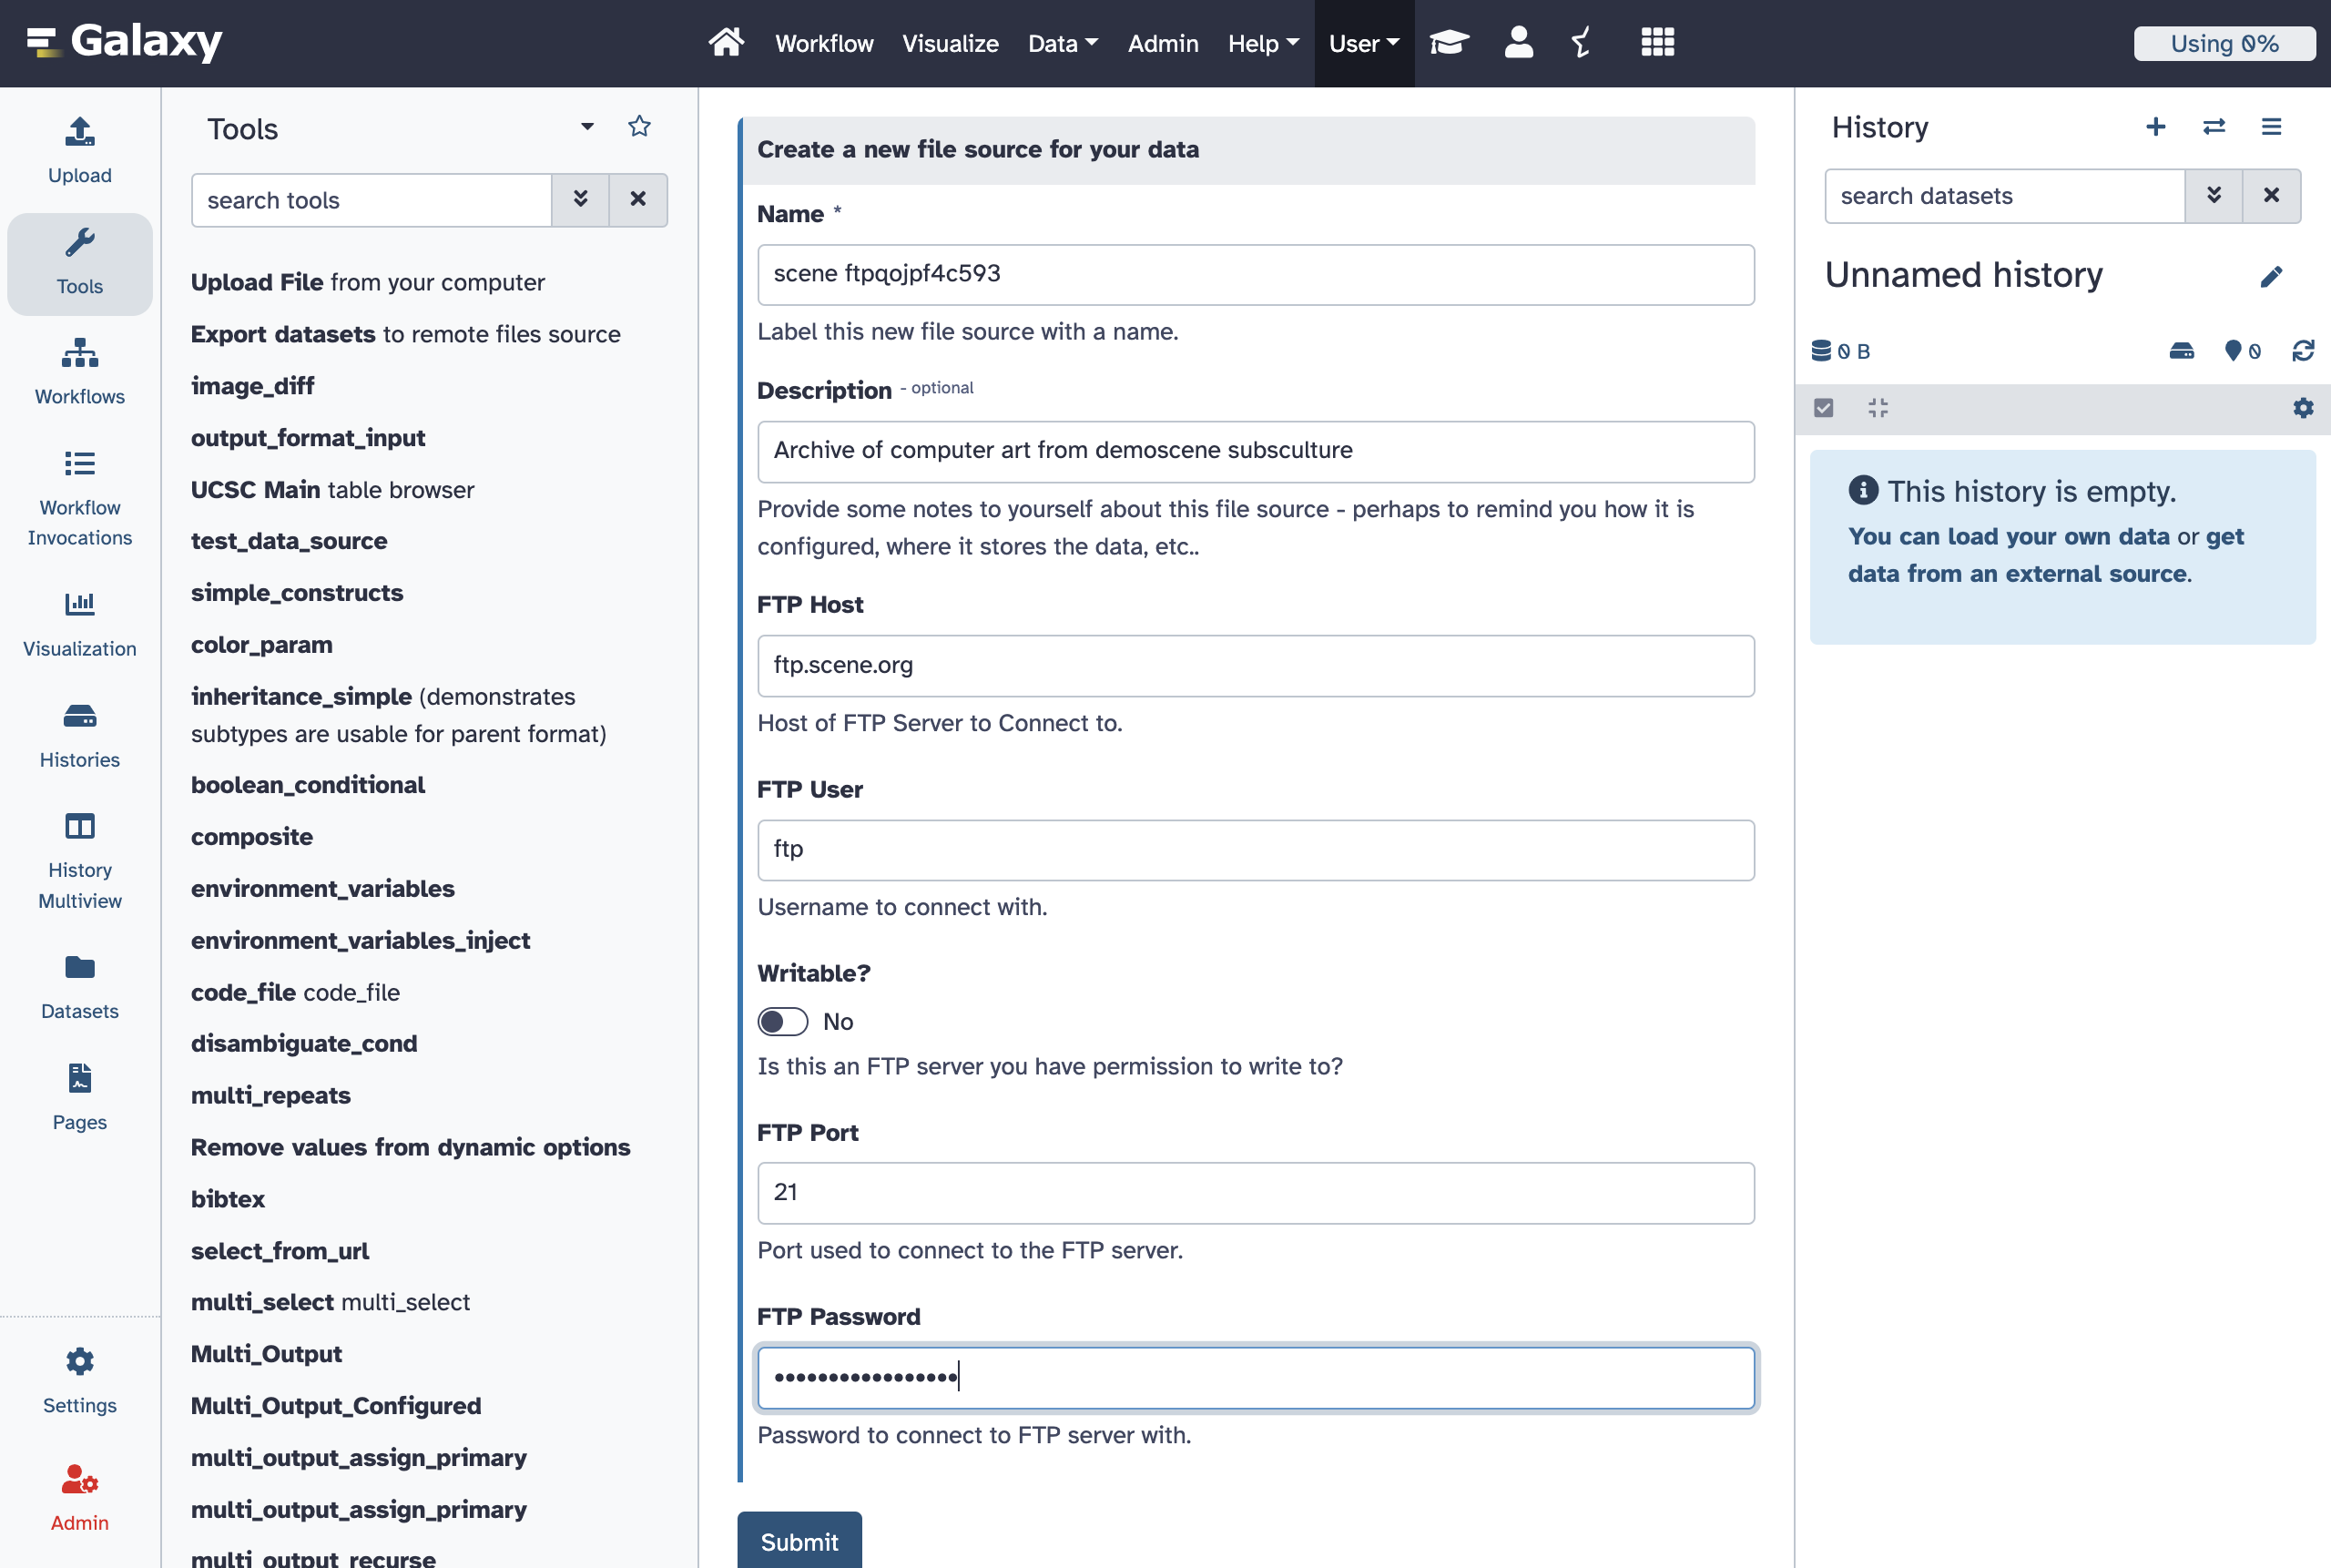Switch the Writable? toggle on

783,1021
